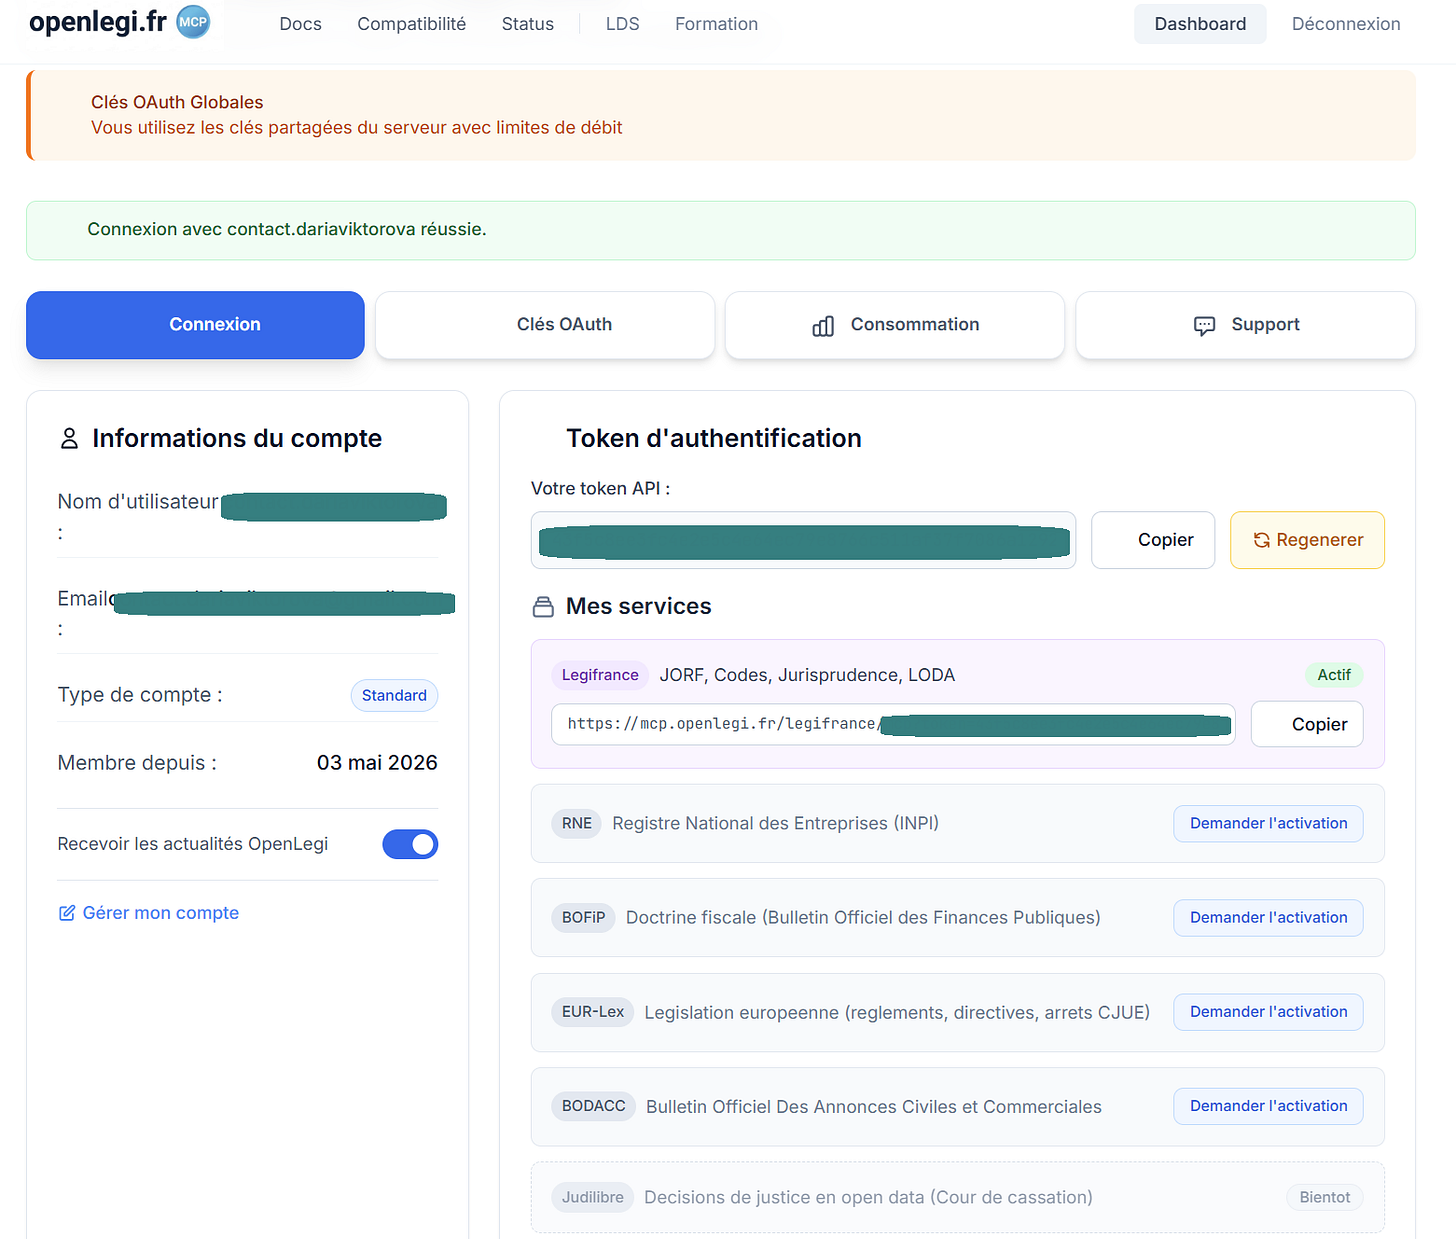Click the MCP badge icon beside logo

click(193, 22)
